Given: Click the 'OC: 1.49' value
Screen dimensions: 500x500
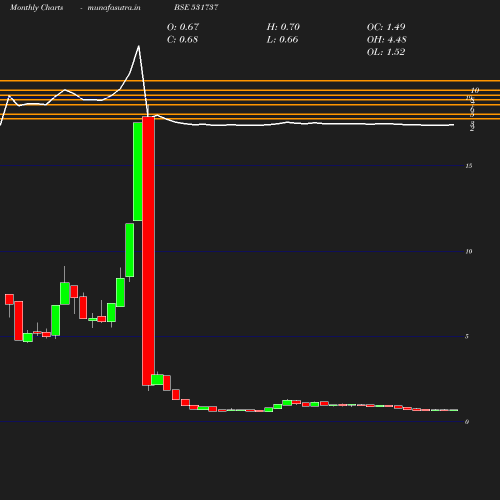Looking at the screenshot, I should tap(386, 27).
